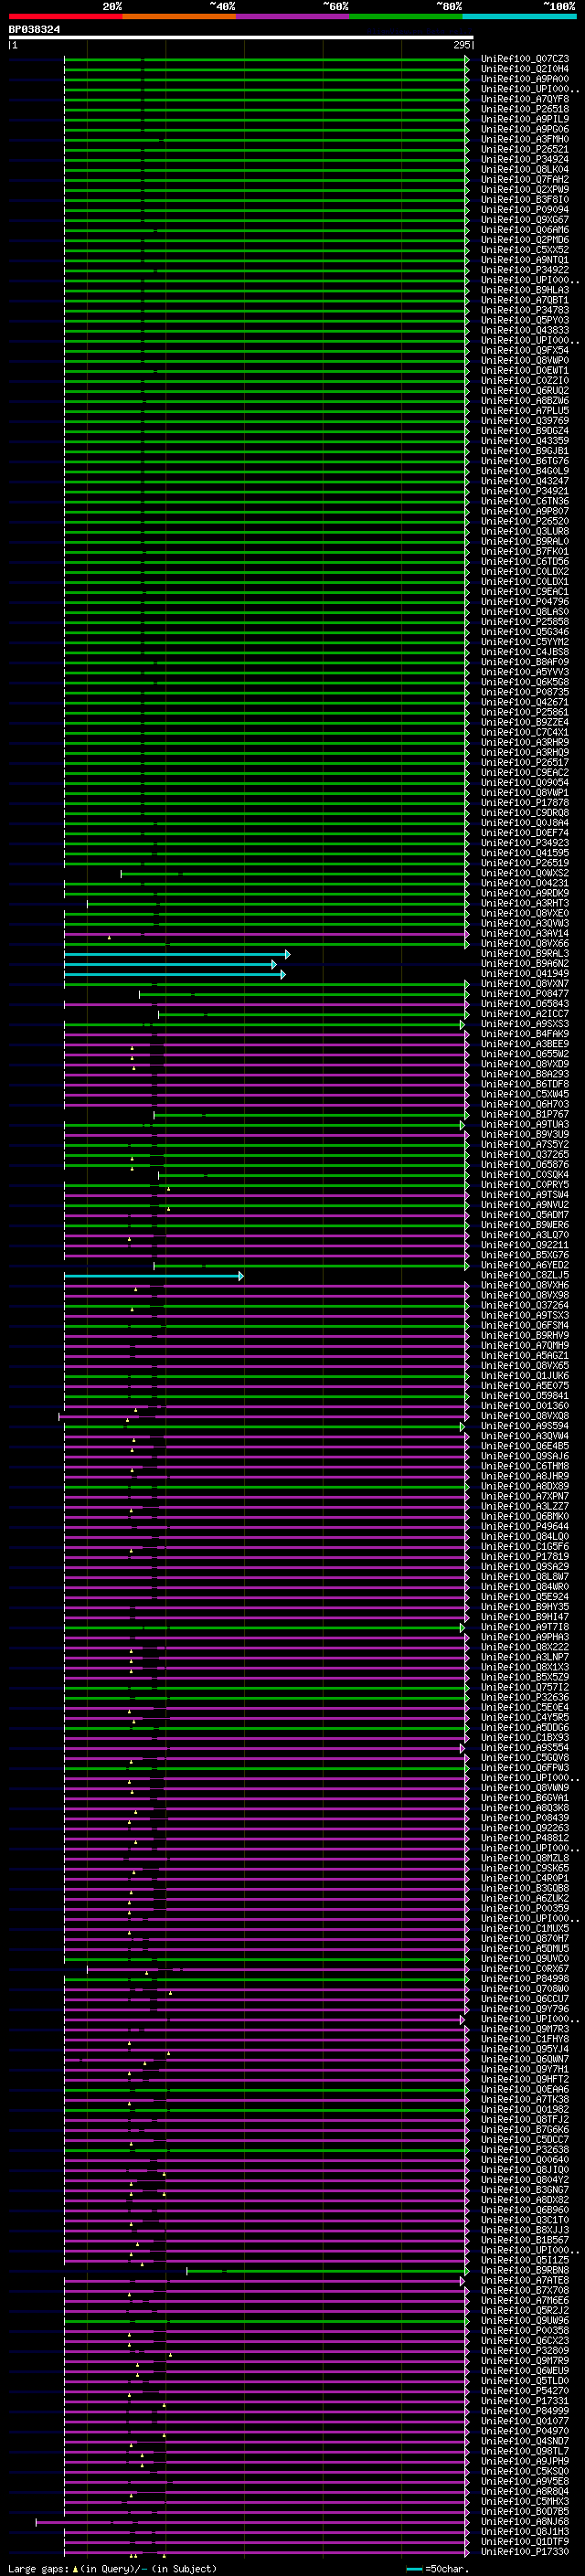Image resolution: width=585 pixels, height=2576 pixels.
Task: Select the UniRef100_Q92211 entry
Action: 525,1245
